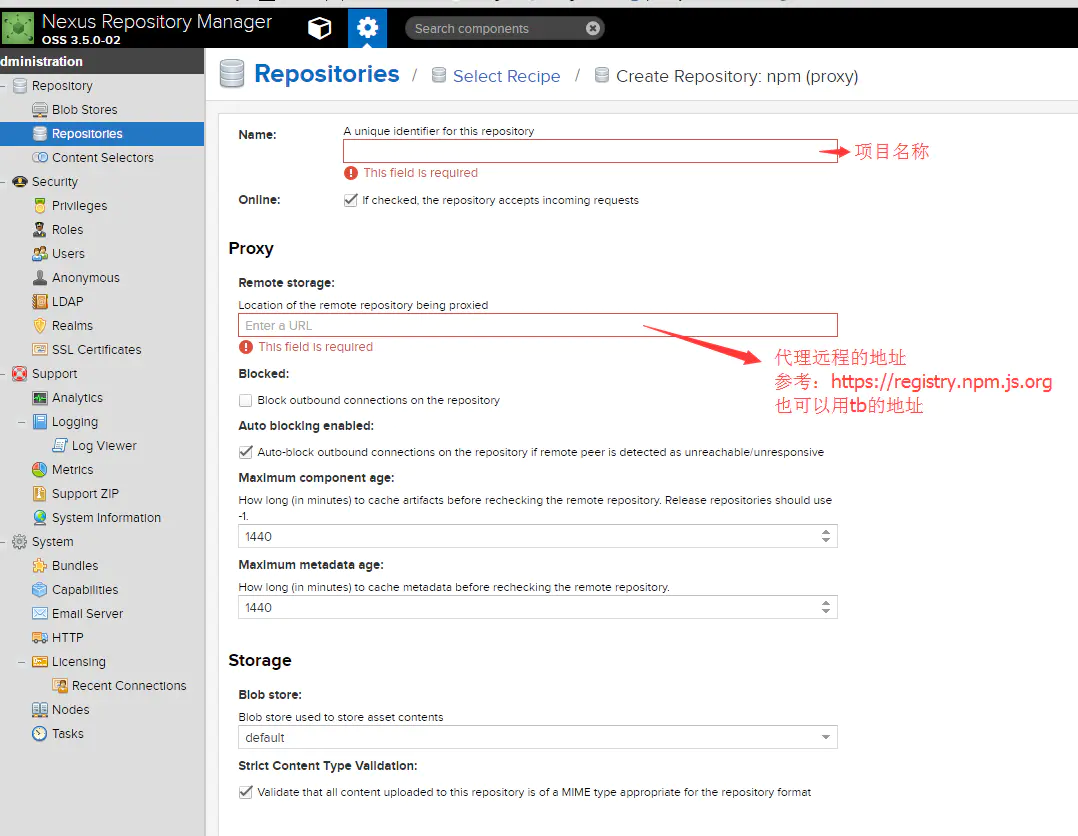Increase Maximum component age value

pyautogui.click(x=826, y=531)
